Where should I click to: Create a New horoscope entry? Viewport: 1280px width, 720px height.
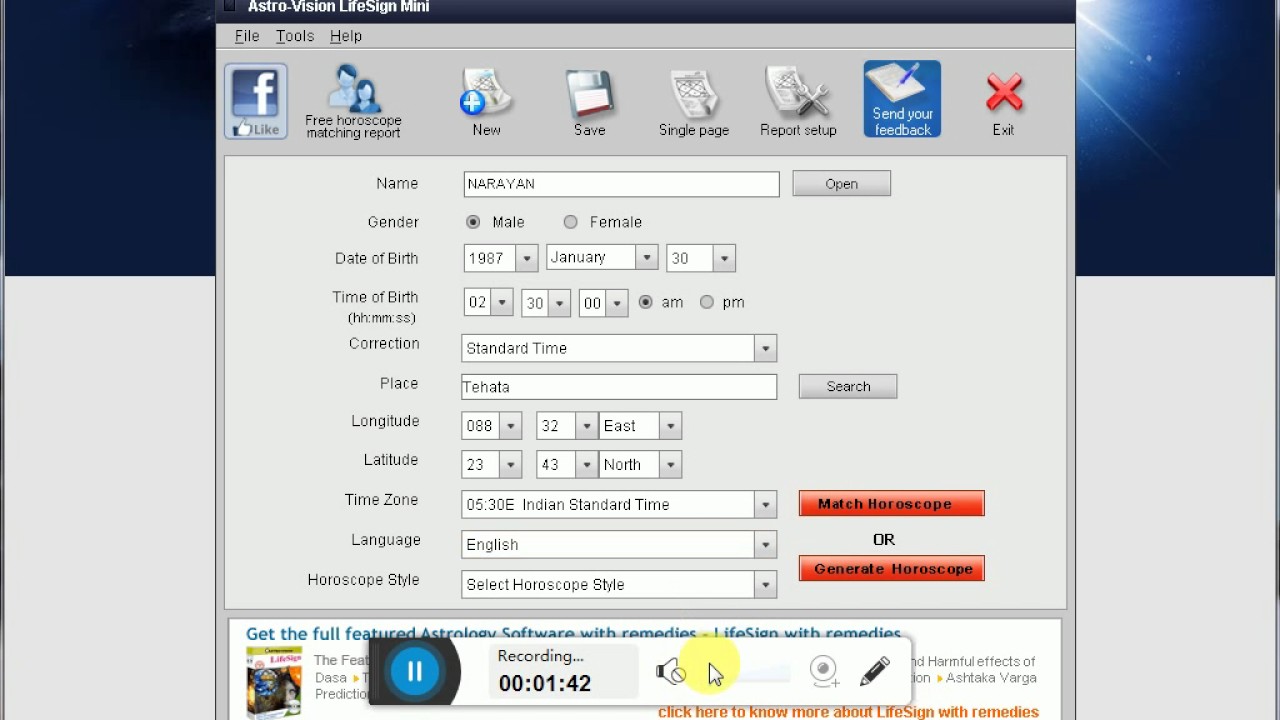click(486, 101)
